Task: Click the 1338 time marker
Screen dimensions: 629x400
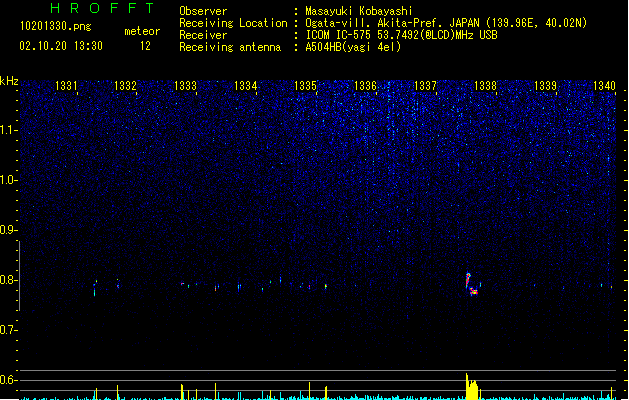Action: 485,85
